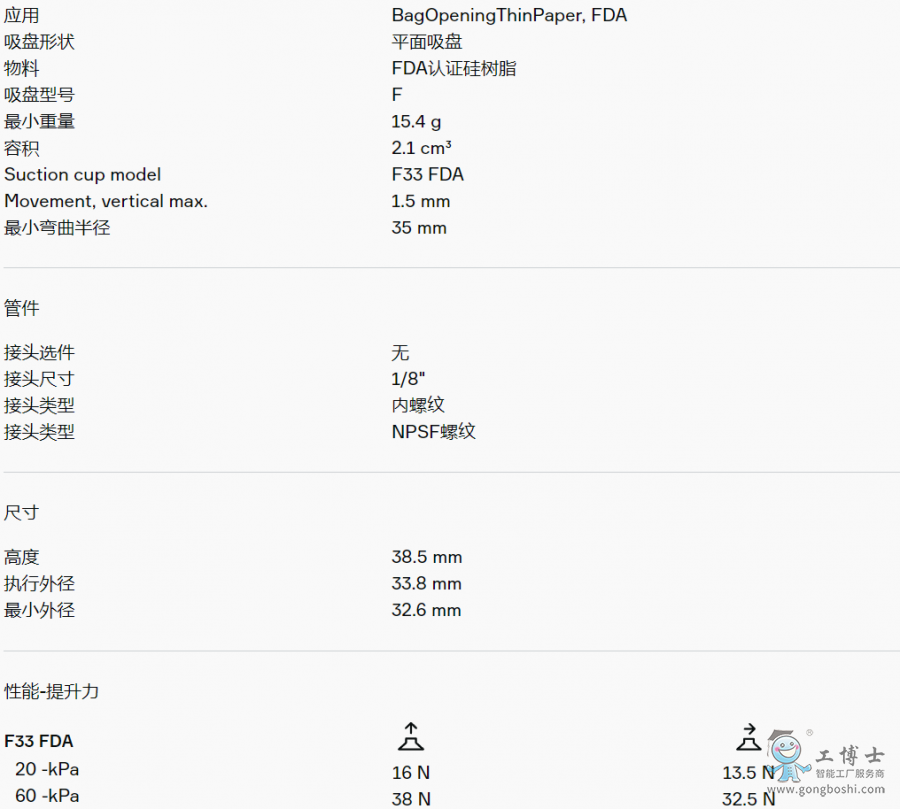This screenshot has width=900, height=809.
Task: Click the 平面吸盘 cup shape value
Action: [427, 42]
